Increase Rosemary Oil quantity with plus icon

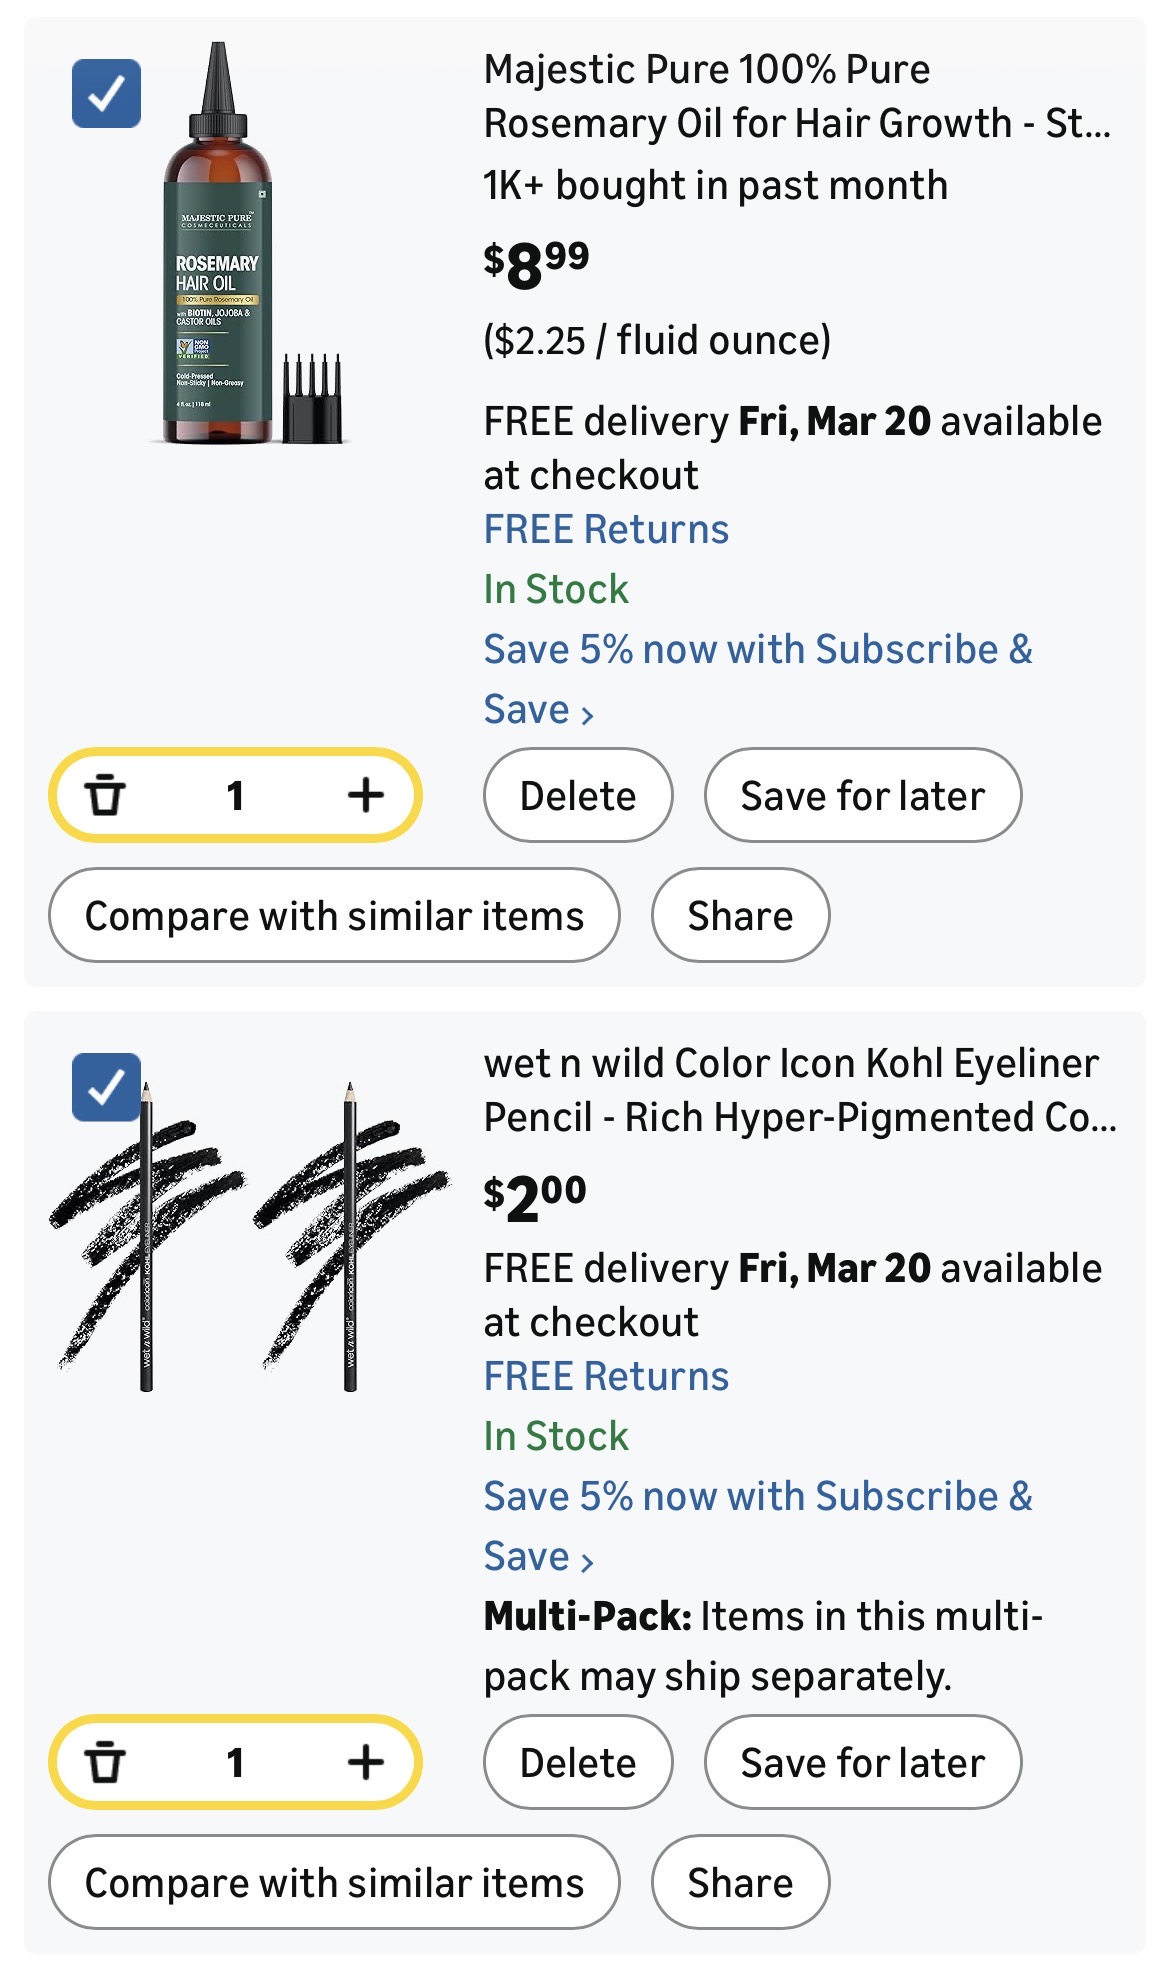click(366, 796)
